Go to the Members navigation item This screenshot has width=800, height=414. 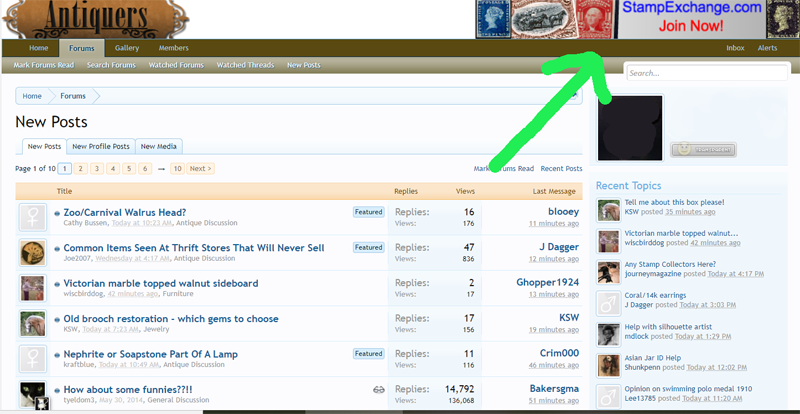173,48
